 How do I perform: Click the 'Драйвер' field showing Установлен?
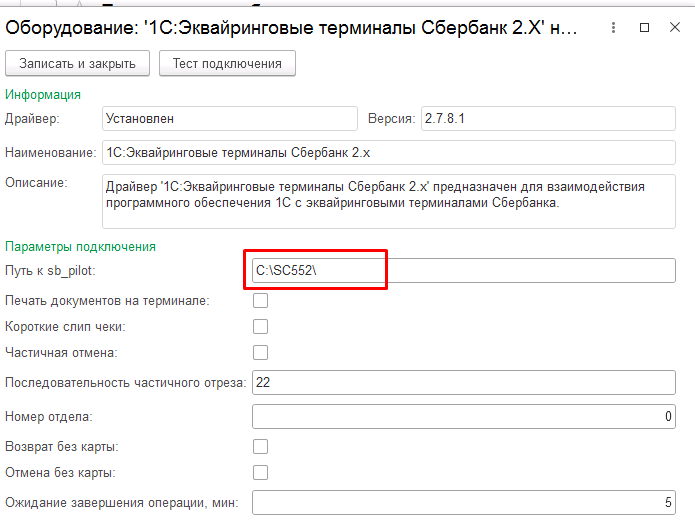point(230,118)
